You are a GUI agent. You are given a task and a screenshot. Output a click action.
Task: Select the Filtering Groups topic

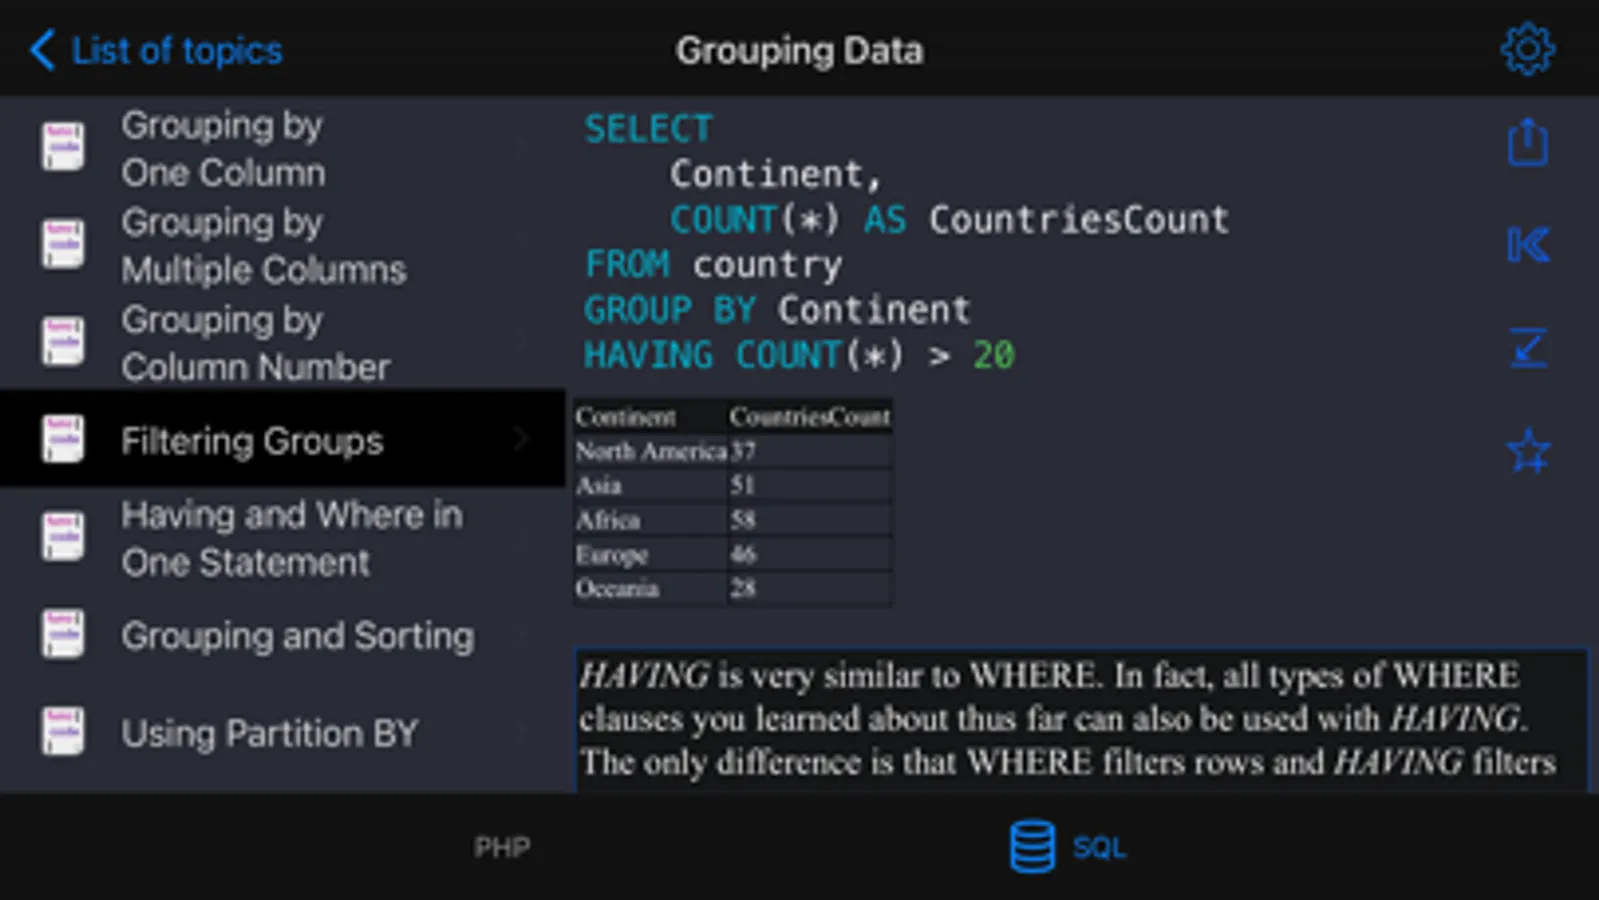coord(282,440)
